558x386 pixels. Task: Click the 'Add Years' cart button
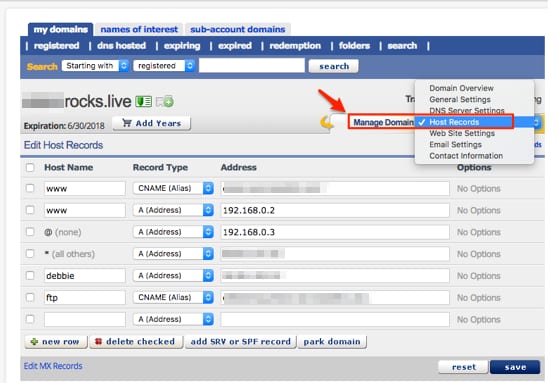click(x=152, y=123)
